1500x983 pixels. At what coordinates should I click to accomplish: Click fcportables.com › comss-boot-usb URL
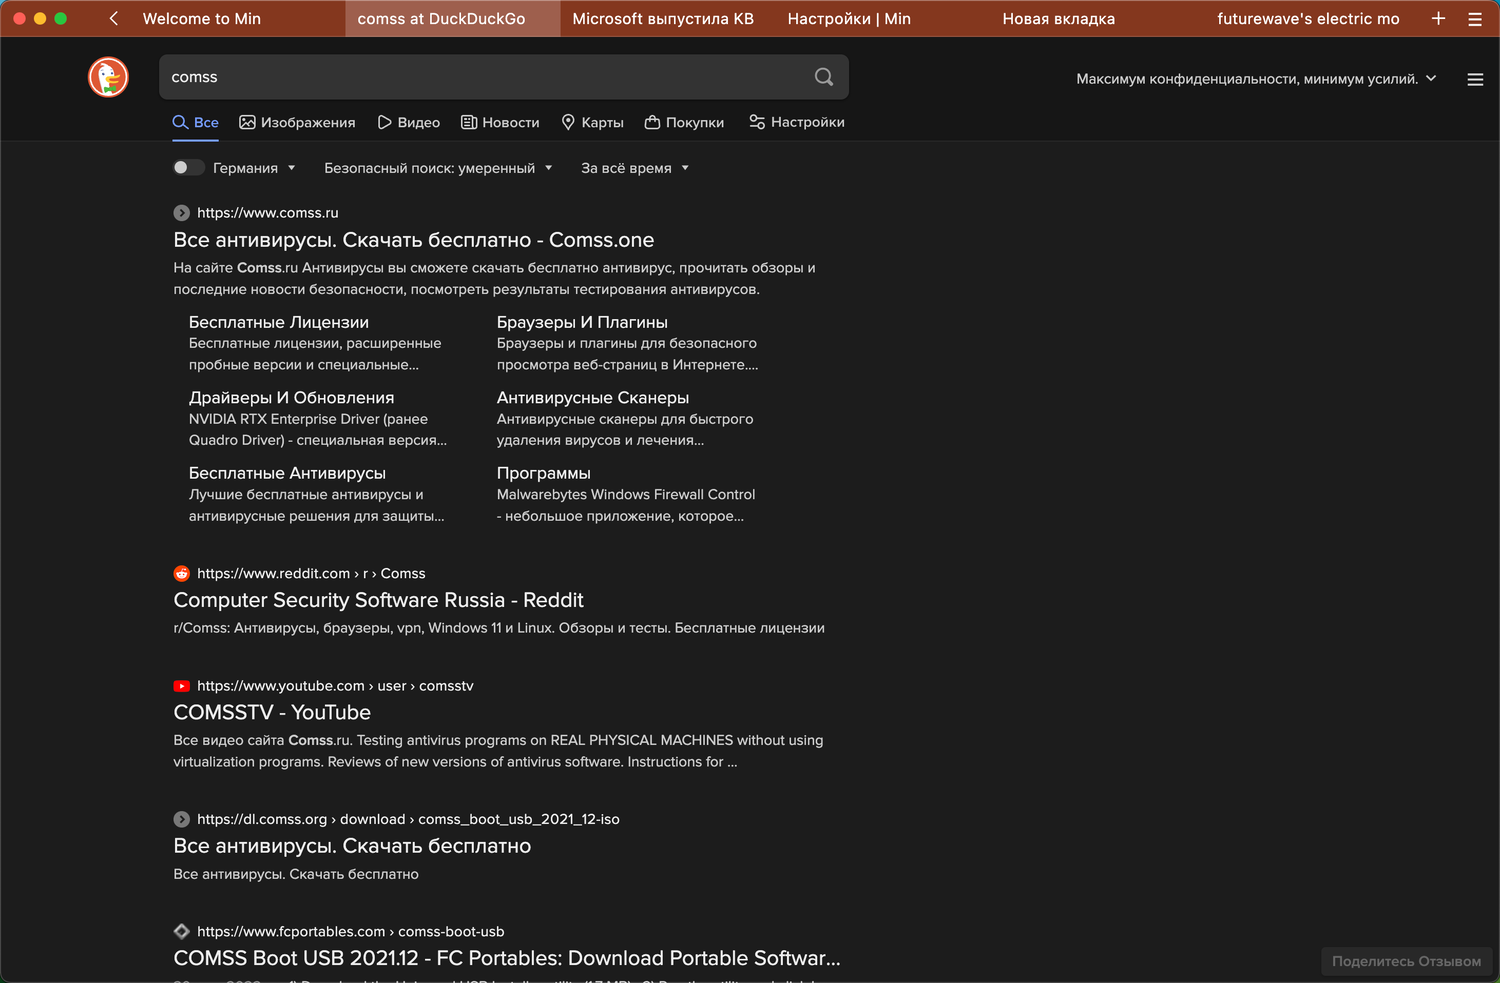pyautogui.click(x=350, y=931)
